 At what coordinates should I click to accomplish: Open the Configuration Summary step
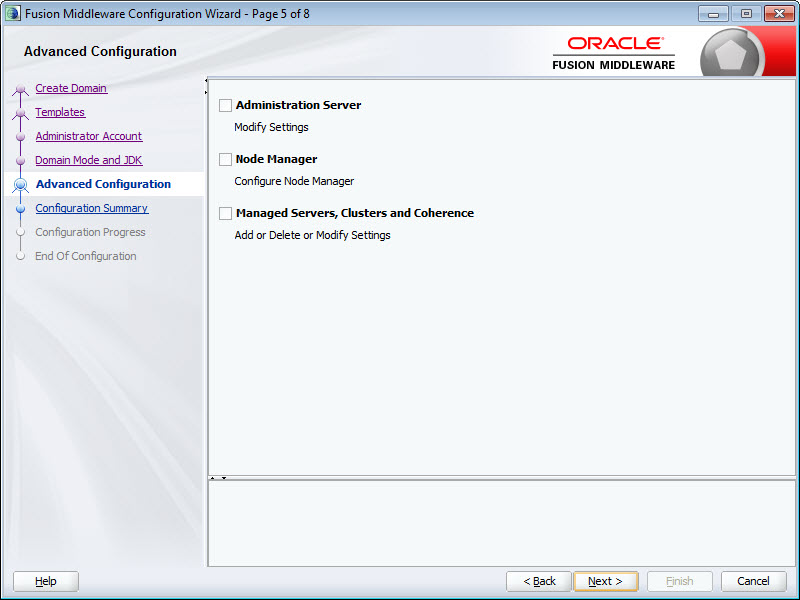click(x=91, y=208)
